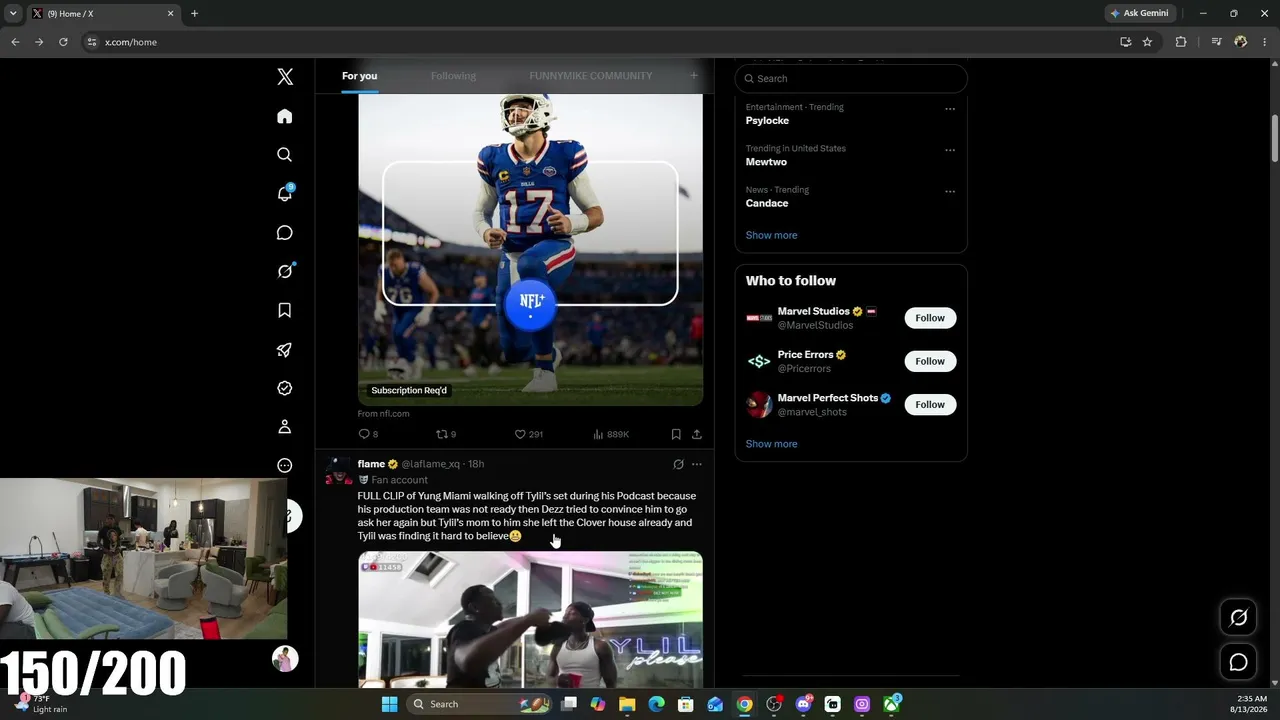This screenshot has width=1280, height=720.
Task: Open Chrome media controls icon
Action: pos(1216,42)
